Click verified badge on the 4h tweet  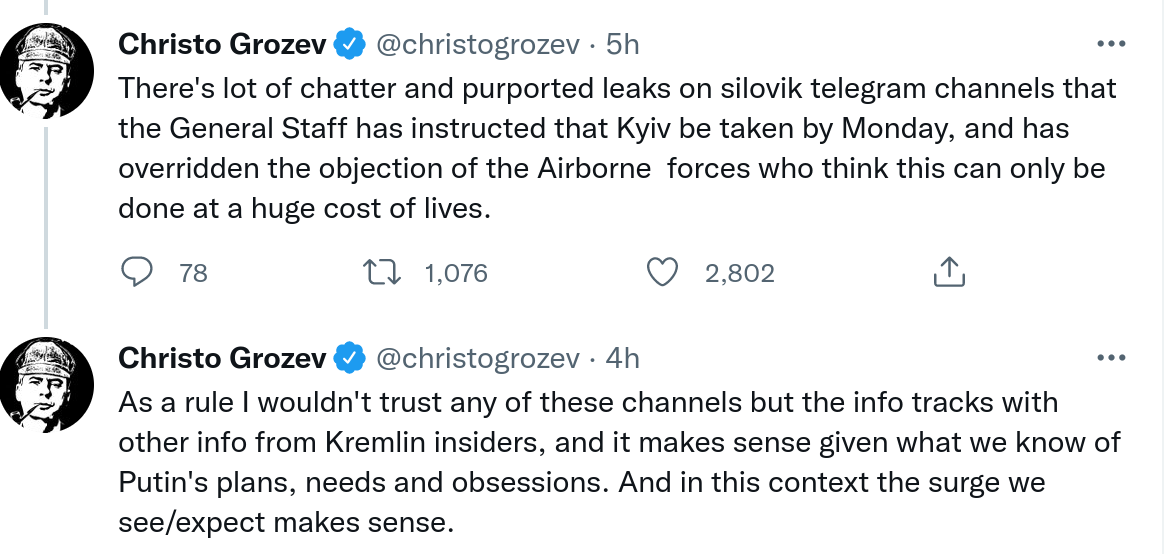348,358
